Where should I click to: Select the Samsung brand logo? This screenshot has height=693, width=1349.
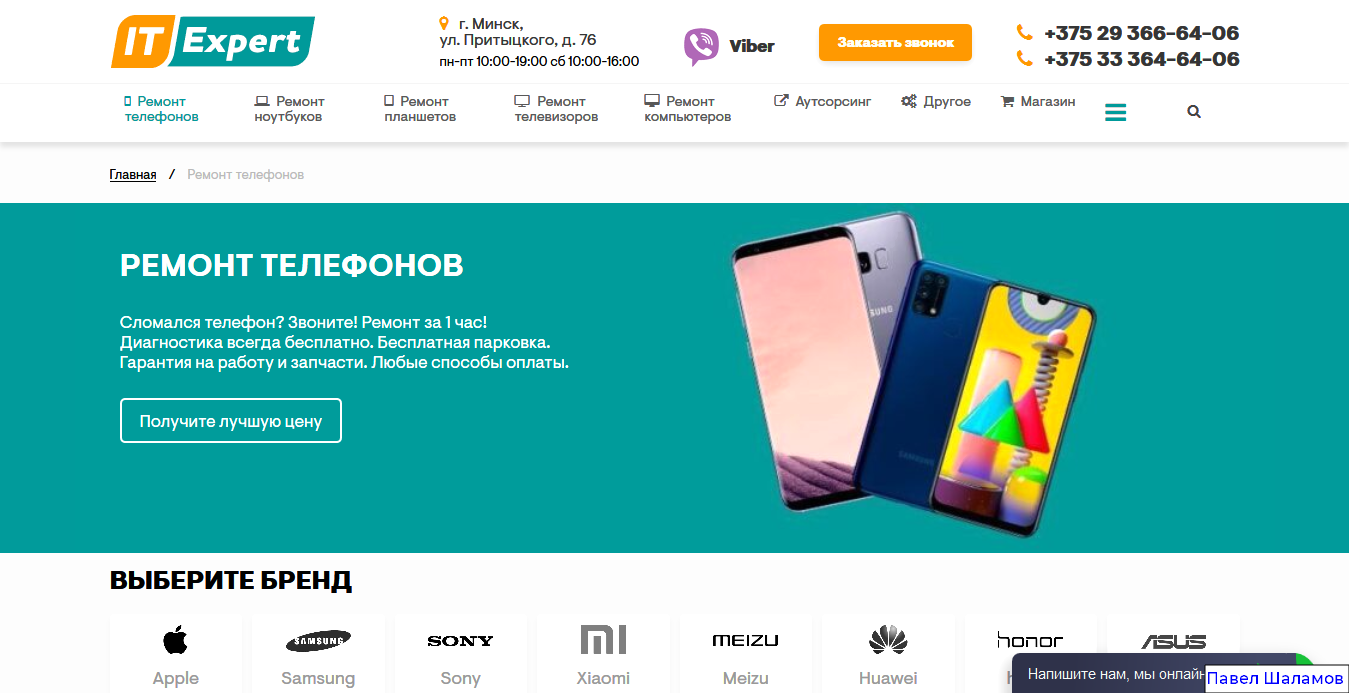click(318, 641)
